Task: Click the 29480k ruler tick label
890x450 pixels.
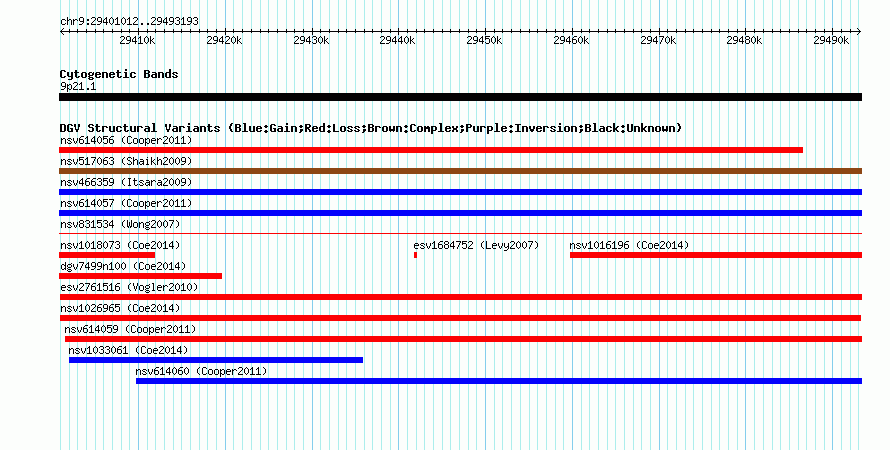Action: pos(744,40)
